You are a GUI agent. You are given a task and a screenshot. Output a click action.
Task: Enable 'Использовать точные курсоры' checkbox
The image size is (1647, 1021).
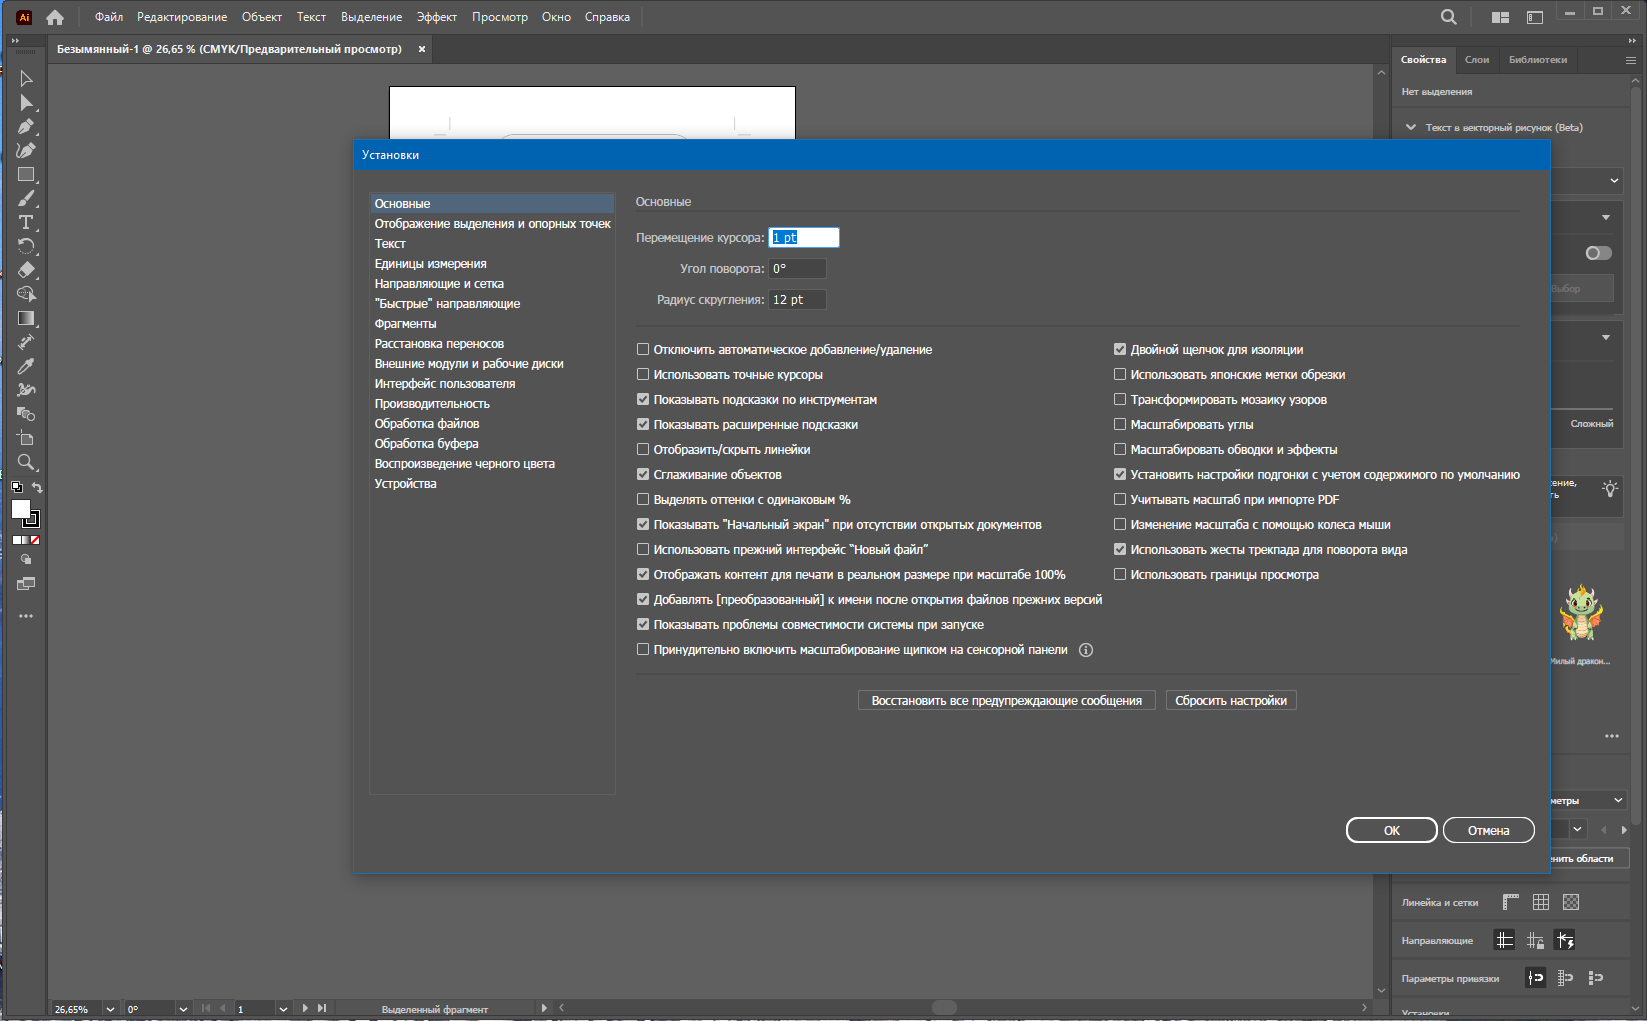(x=643, y=375)
